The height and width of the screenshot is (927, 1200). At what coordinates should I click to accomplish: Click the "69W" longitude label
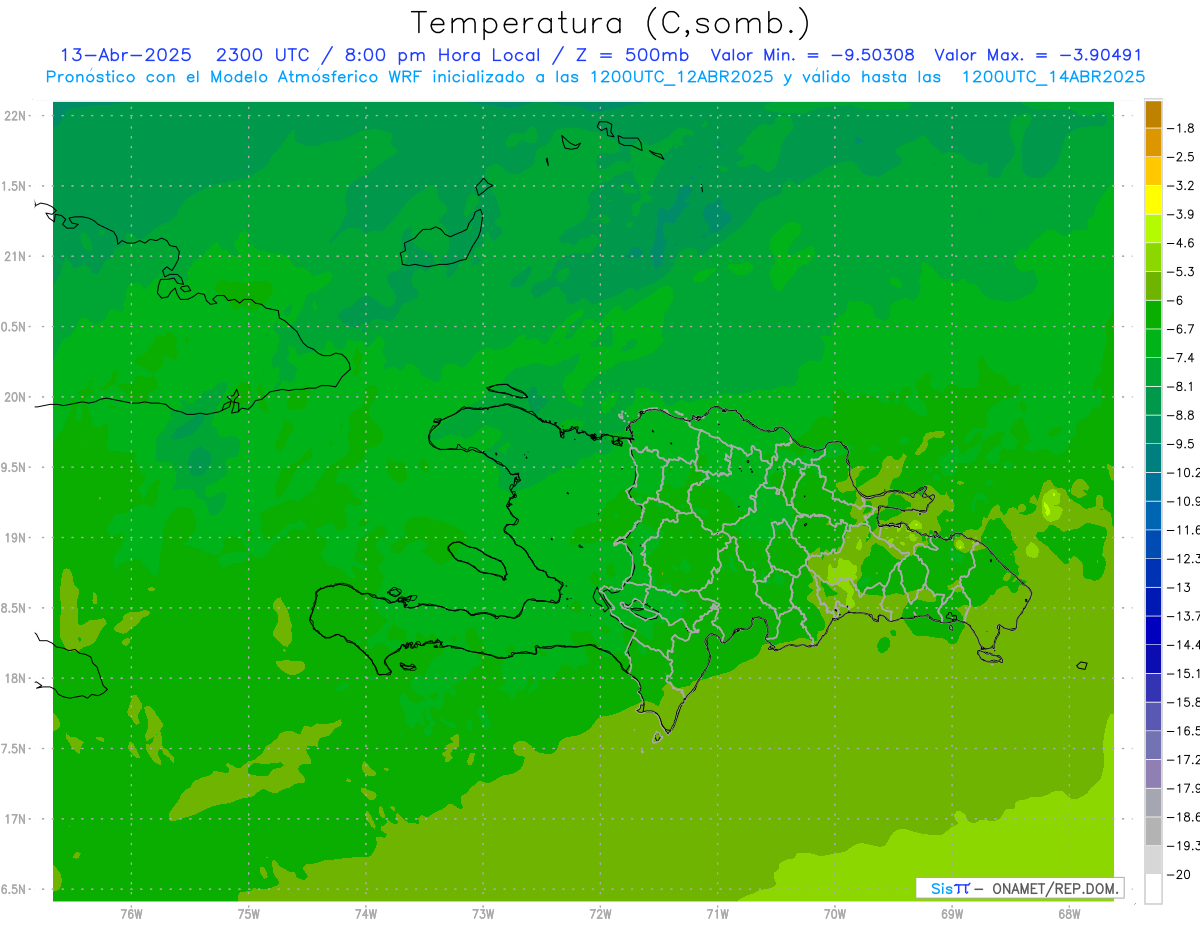[952, 914]
